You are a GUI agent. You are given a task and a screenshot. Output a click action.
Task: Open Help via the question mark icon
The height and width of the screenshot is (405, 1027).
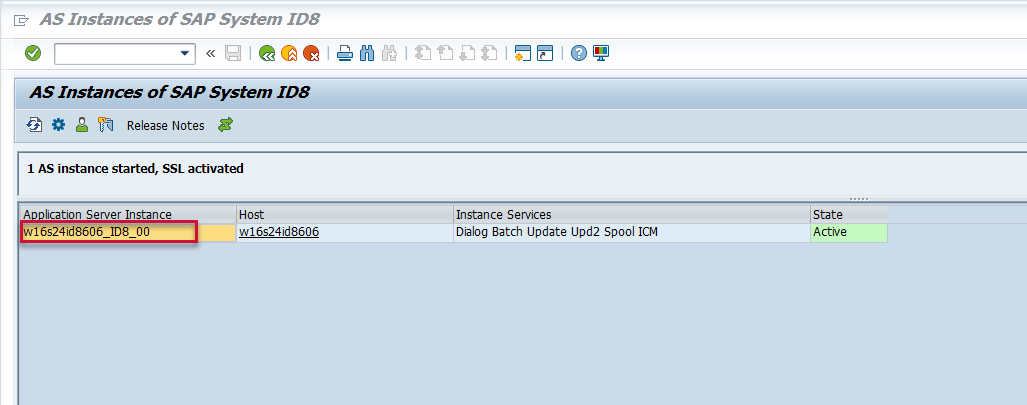(x=578, y=53)
